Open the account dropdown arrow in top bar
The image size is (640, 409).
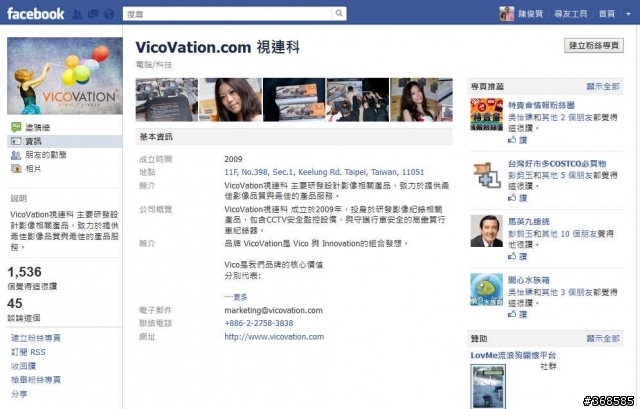click(628, 14)
